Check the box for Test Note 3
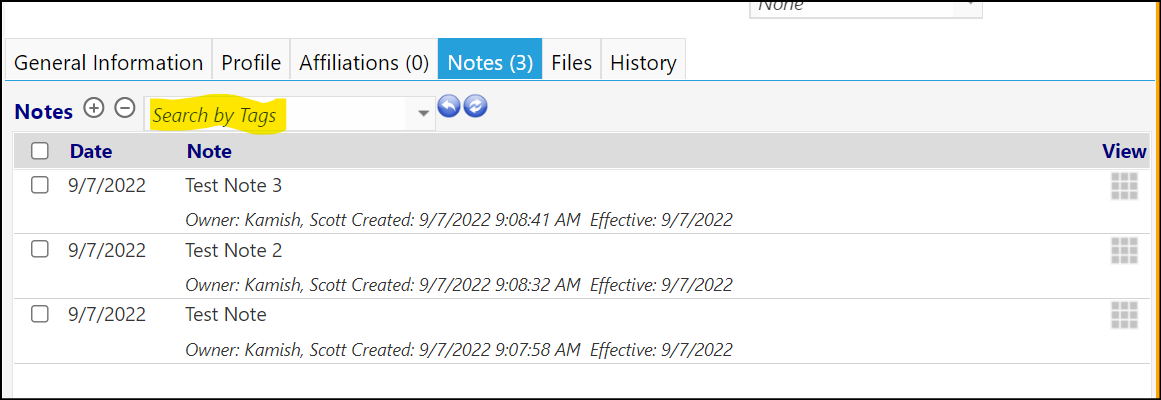Screen dimensions: 1161x400 point(40,185)
